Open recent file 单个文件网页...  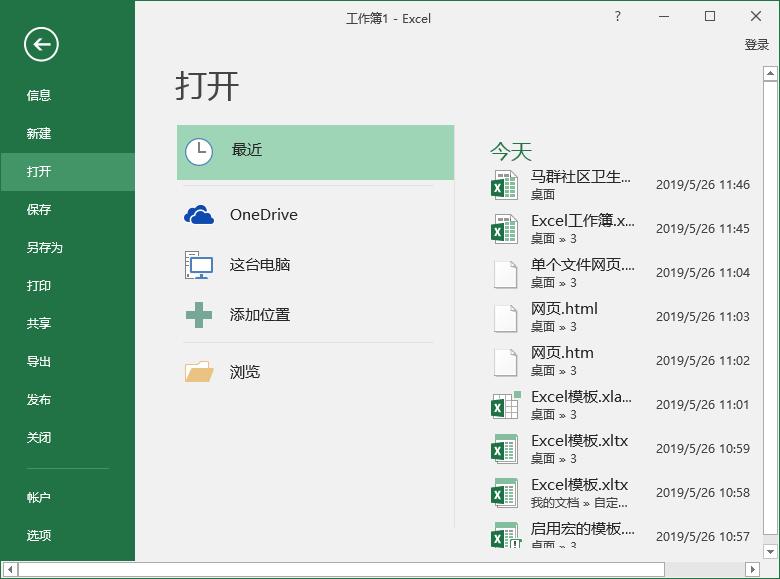point(622,273)
